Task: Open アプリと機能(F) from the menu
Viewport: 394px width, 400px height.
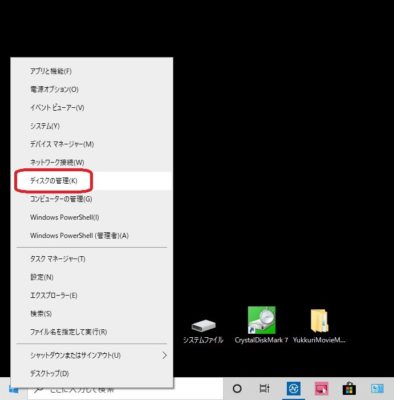Action: pyautogui.click(x=92, y=71)
